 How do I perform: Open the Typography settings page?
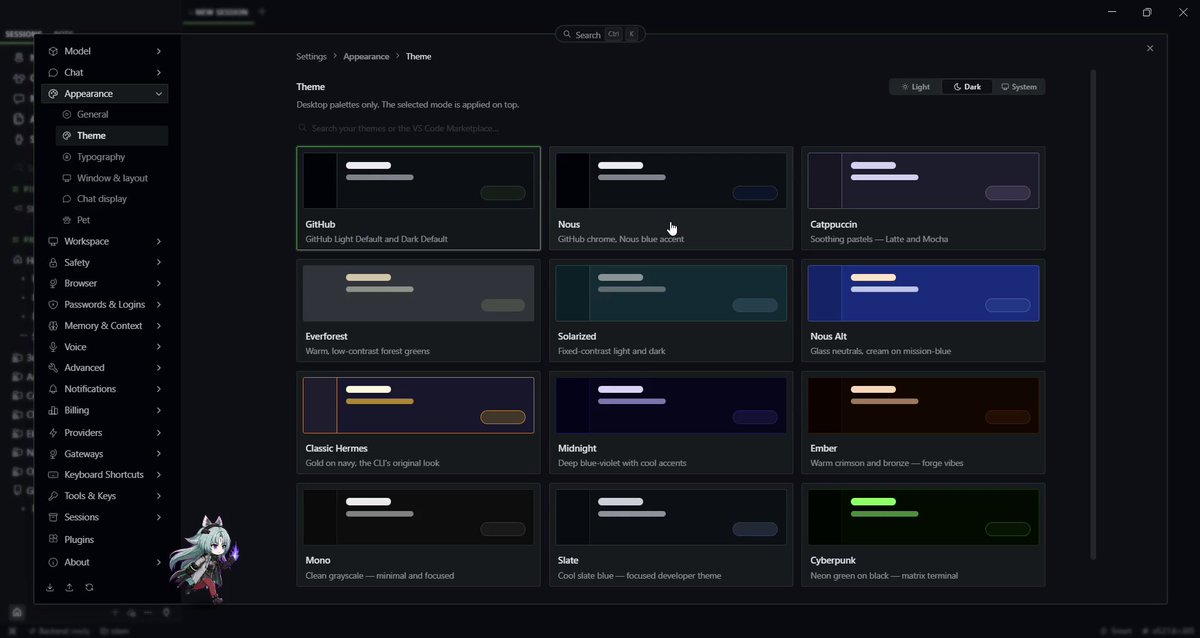[x=112, y=157]
